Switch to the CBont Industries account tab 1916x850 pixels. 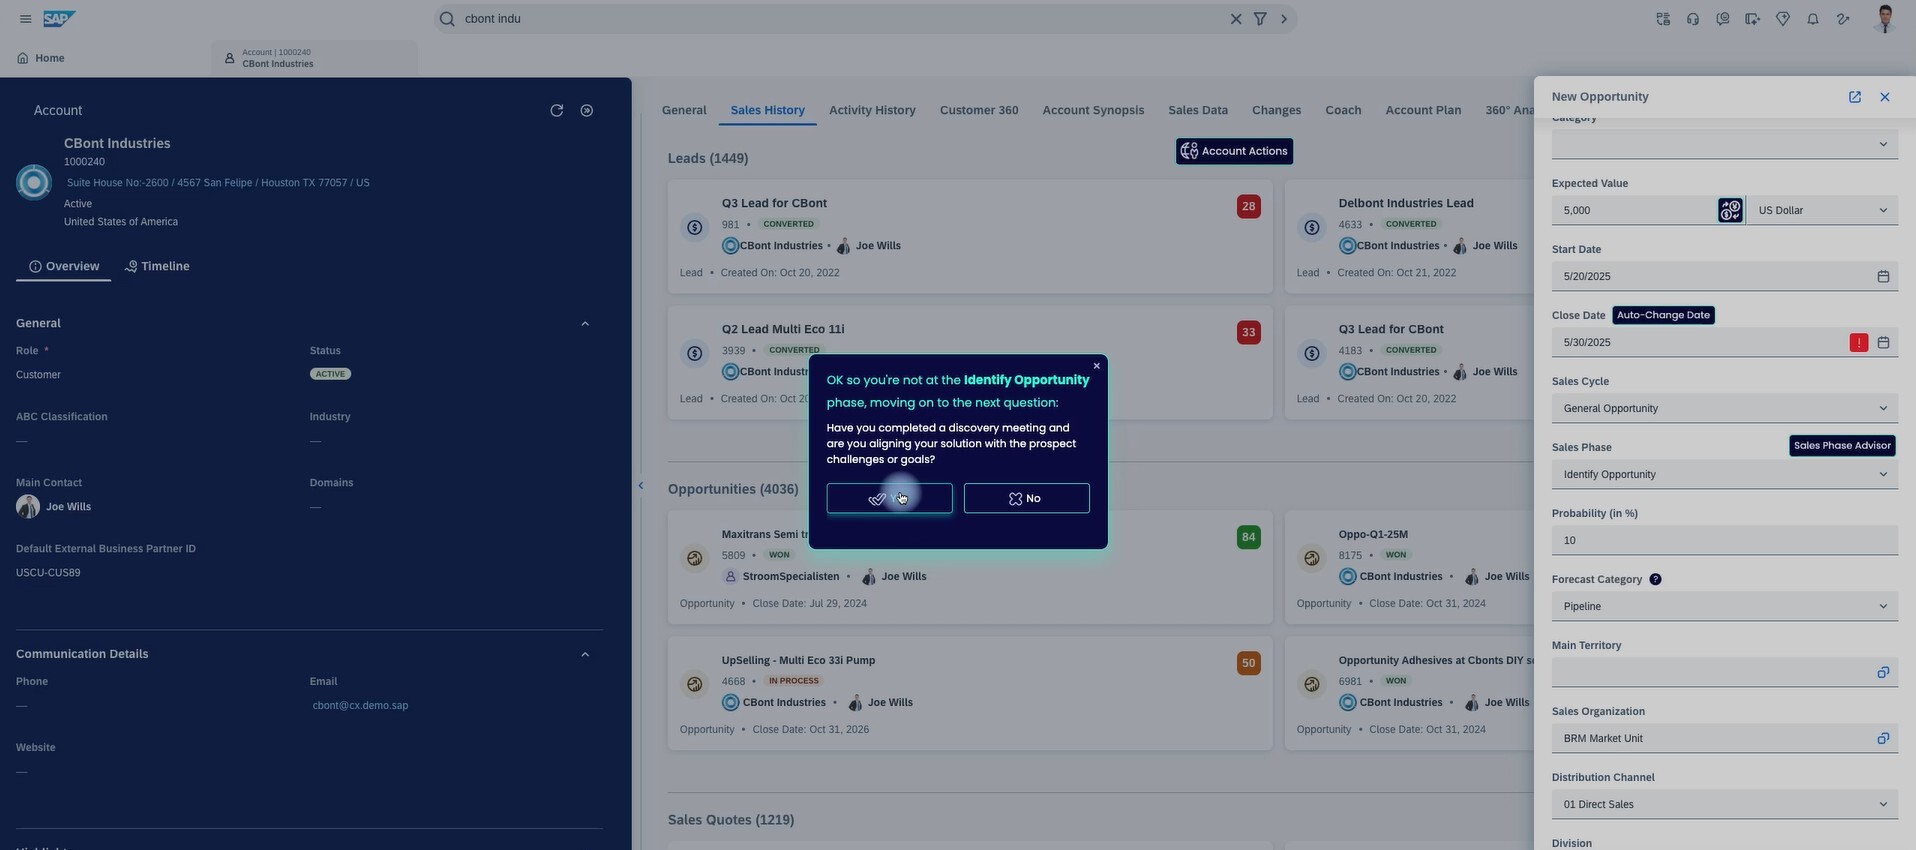tap(314, 58)
